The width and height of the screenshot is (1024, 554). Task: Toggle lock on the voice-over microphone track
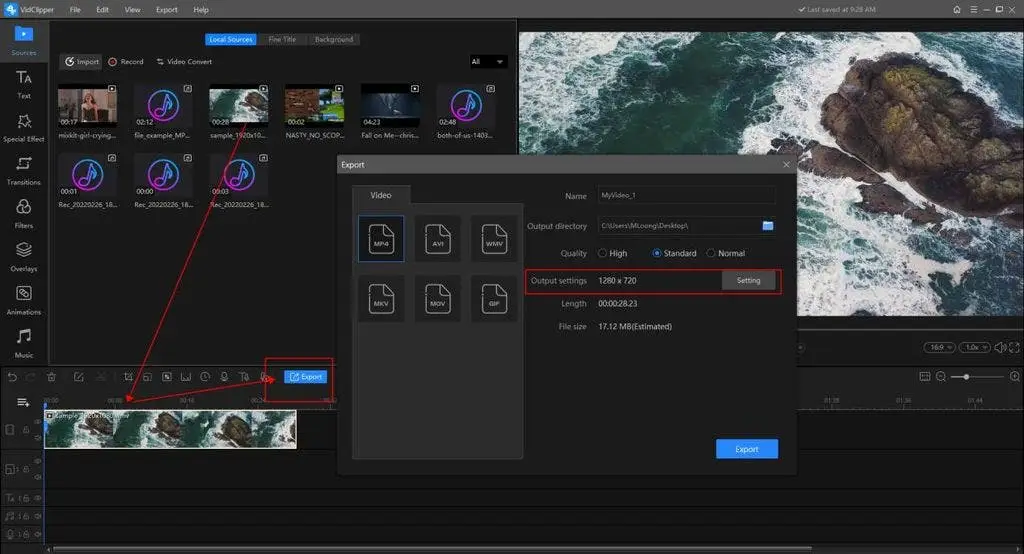26,534
